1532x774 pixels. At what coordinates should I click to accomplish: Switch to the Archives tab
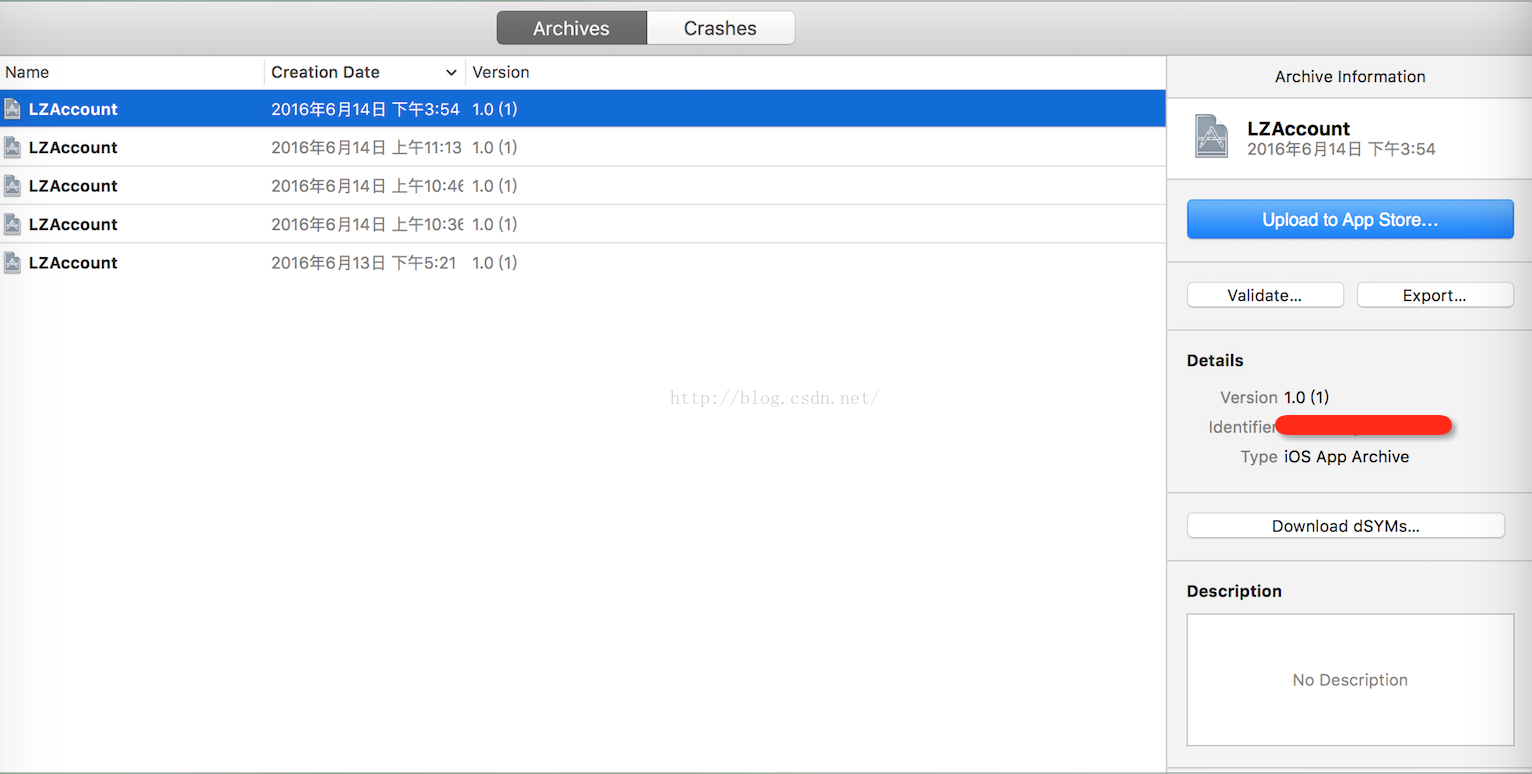click(x=571, y=28)
